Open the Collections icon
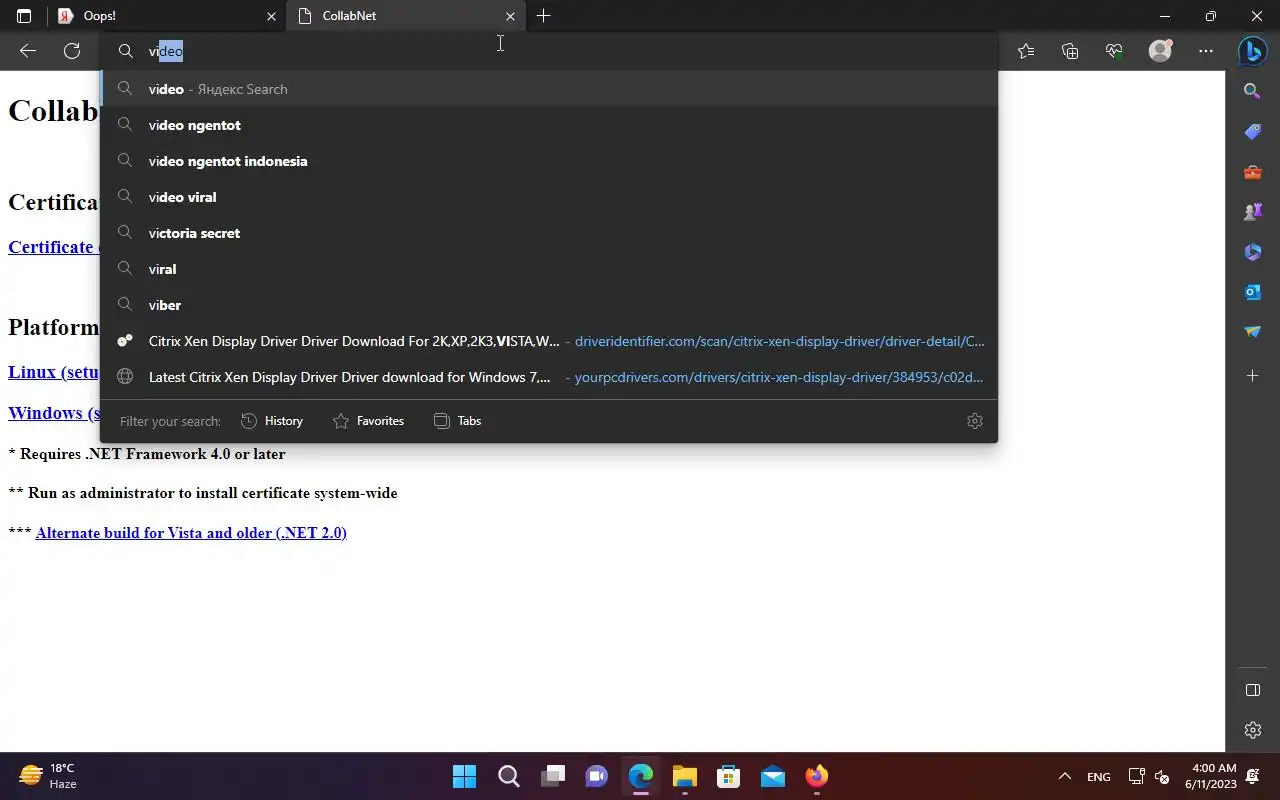Image resolution: width=1280 pixels, height=800 pixels. 1070,51
